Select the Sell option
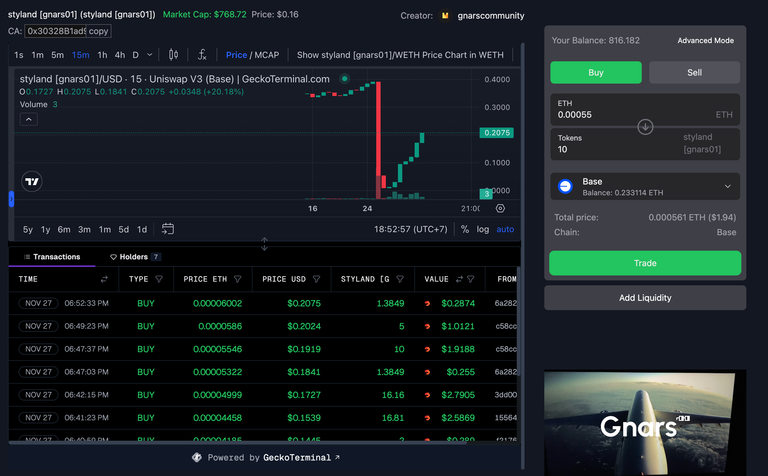 click(x=694, y=72)
